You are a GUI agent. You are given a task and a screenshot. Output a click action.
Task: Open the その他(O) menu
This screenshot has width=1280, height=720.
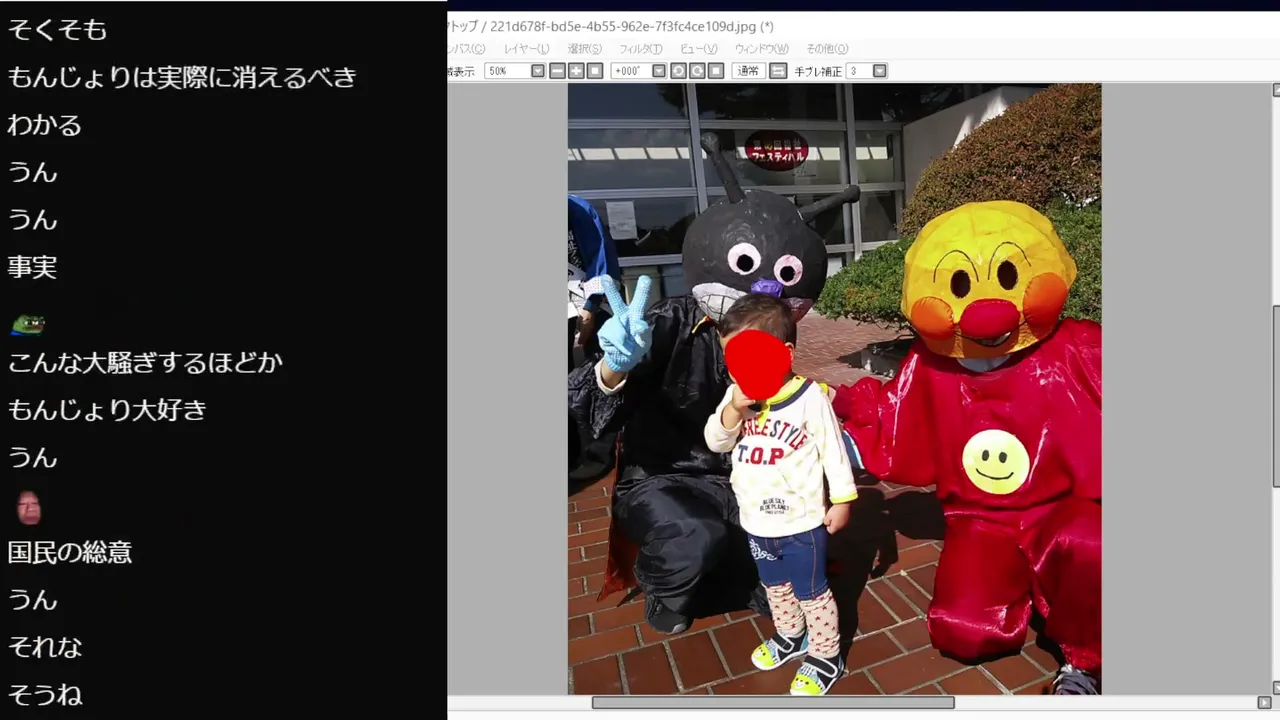827,49
